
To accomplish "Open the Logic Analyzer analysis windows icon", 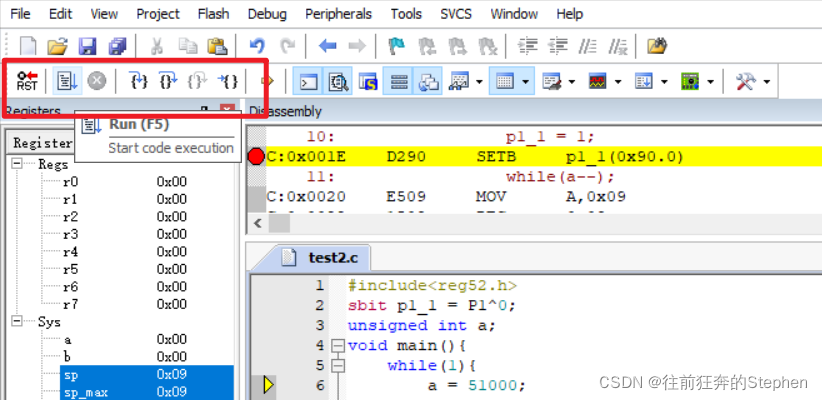I will [598, 81].
